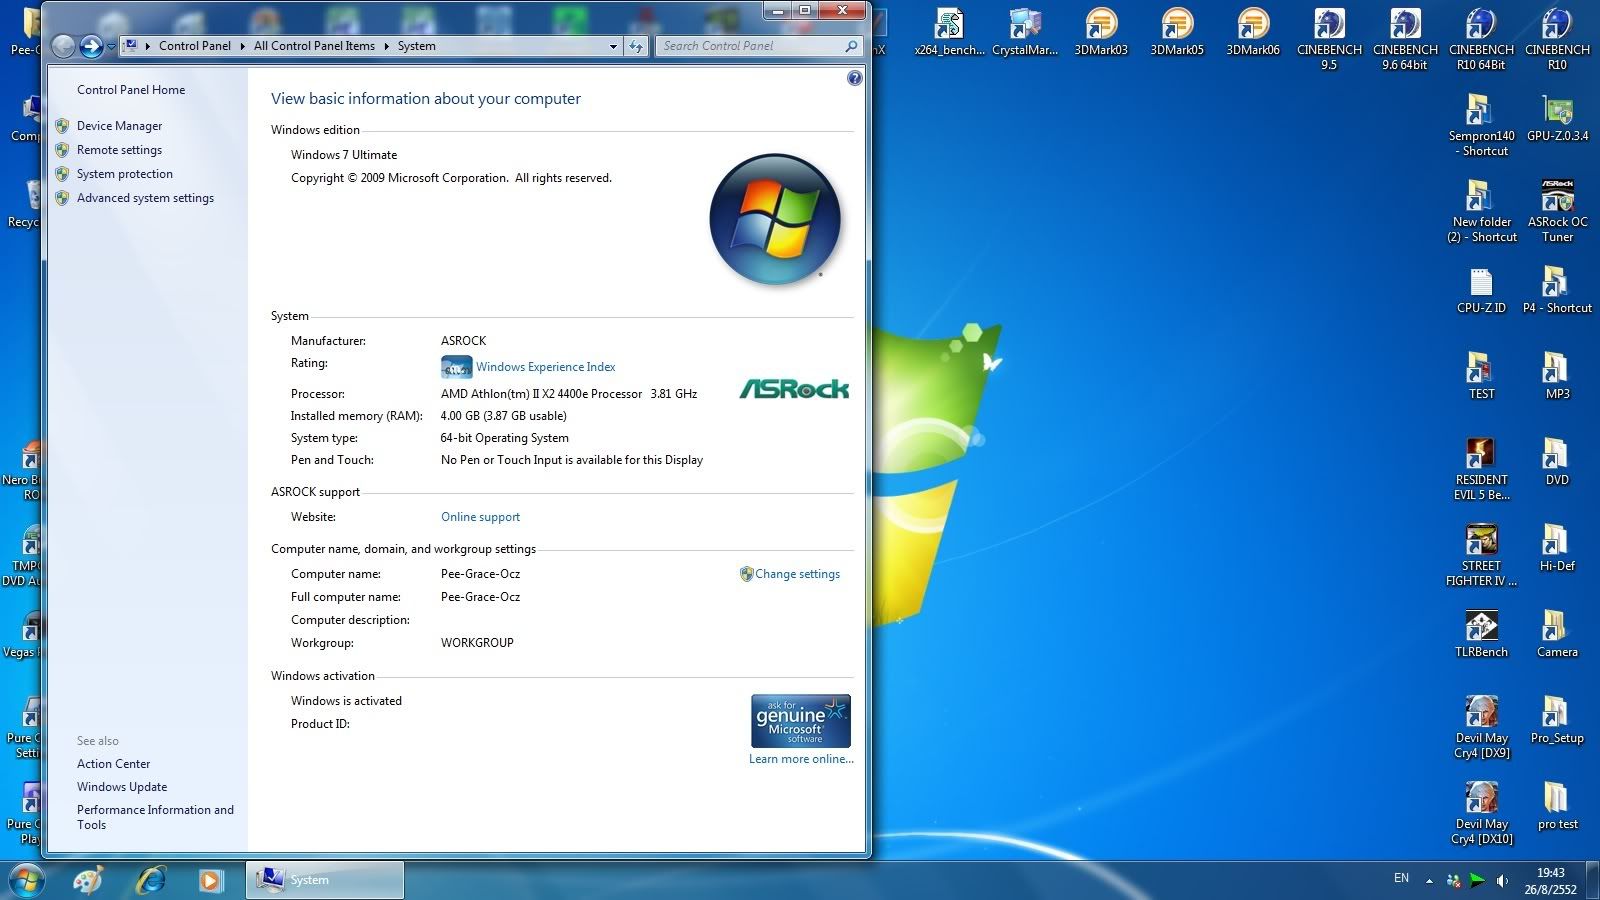Expand the chevron after All Control Panel Items
The height and width of the screenshot is (900, 1600).
click(386, 46)
